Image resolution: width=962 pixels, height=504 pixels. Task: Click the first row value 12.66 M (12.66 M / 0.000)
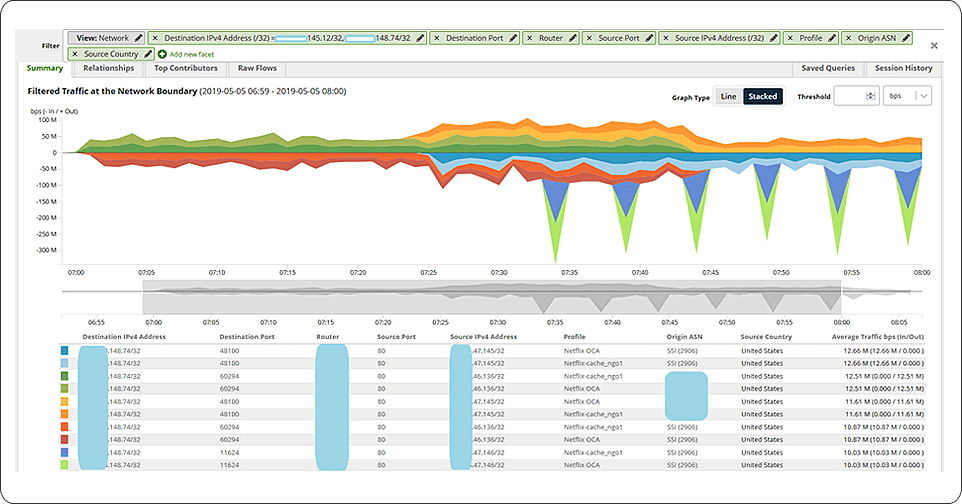pos(883,351)
